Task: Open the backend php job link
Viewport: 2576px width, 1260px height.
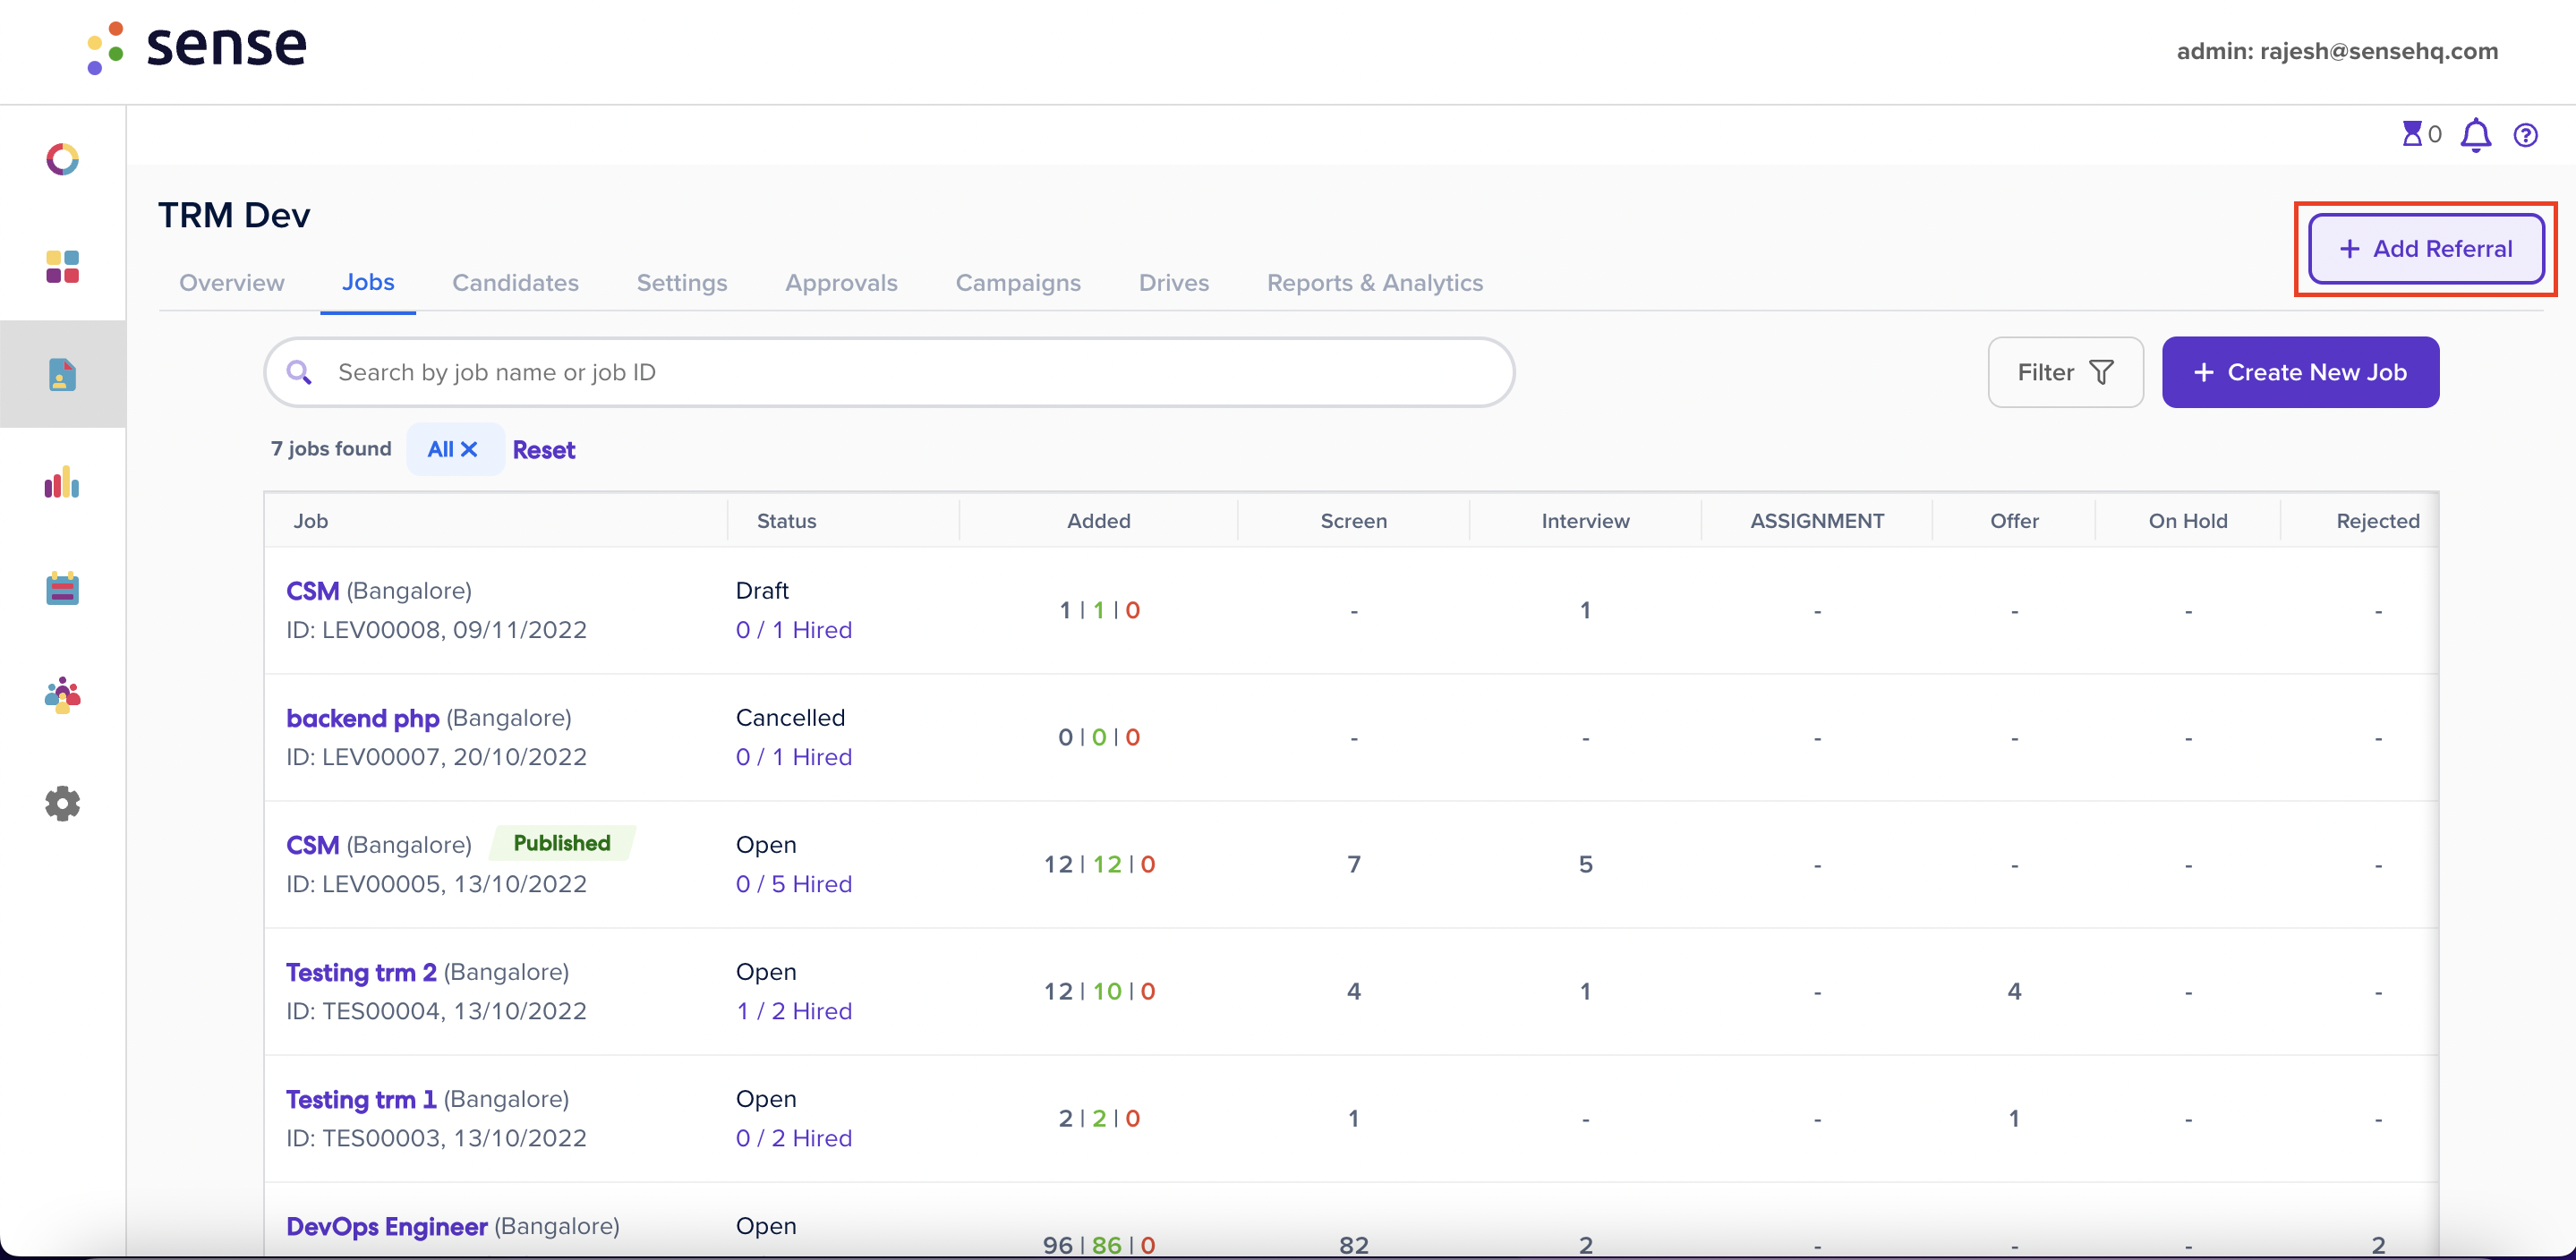Action: pos(362,718)
